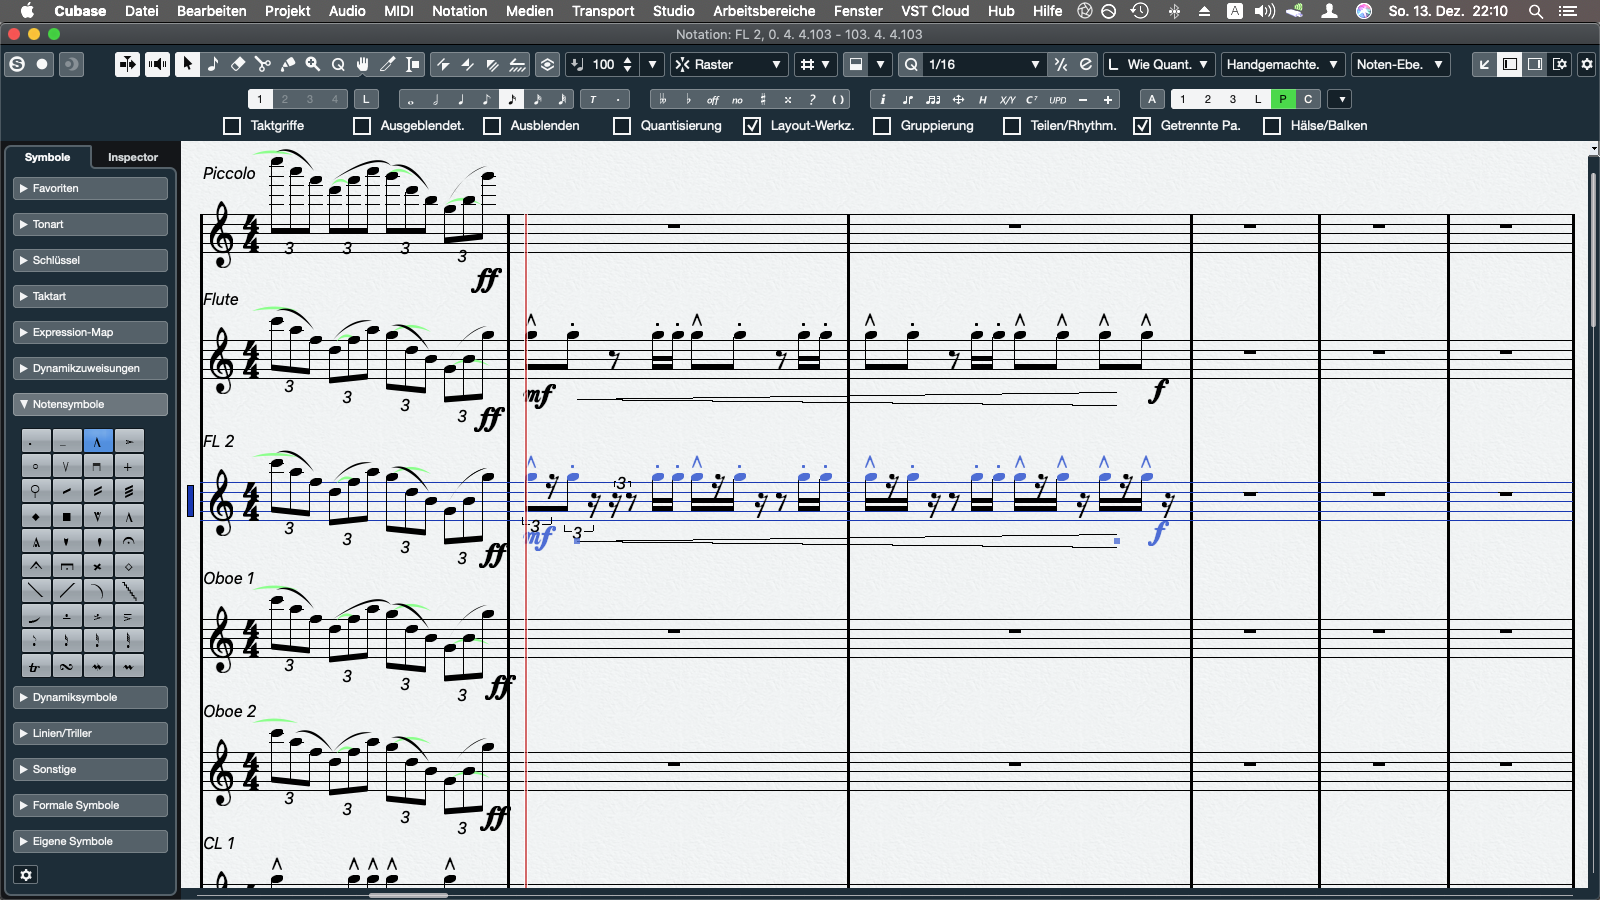Open the Handgemachte. dropdown
This screenshot has width=1600, height=900.
click(1281, 64)
